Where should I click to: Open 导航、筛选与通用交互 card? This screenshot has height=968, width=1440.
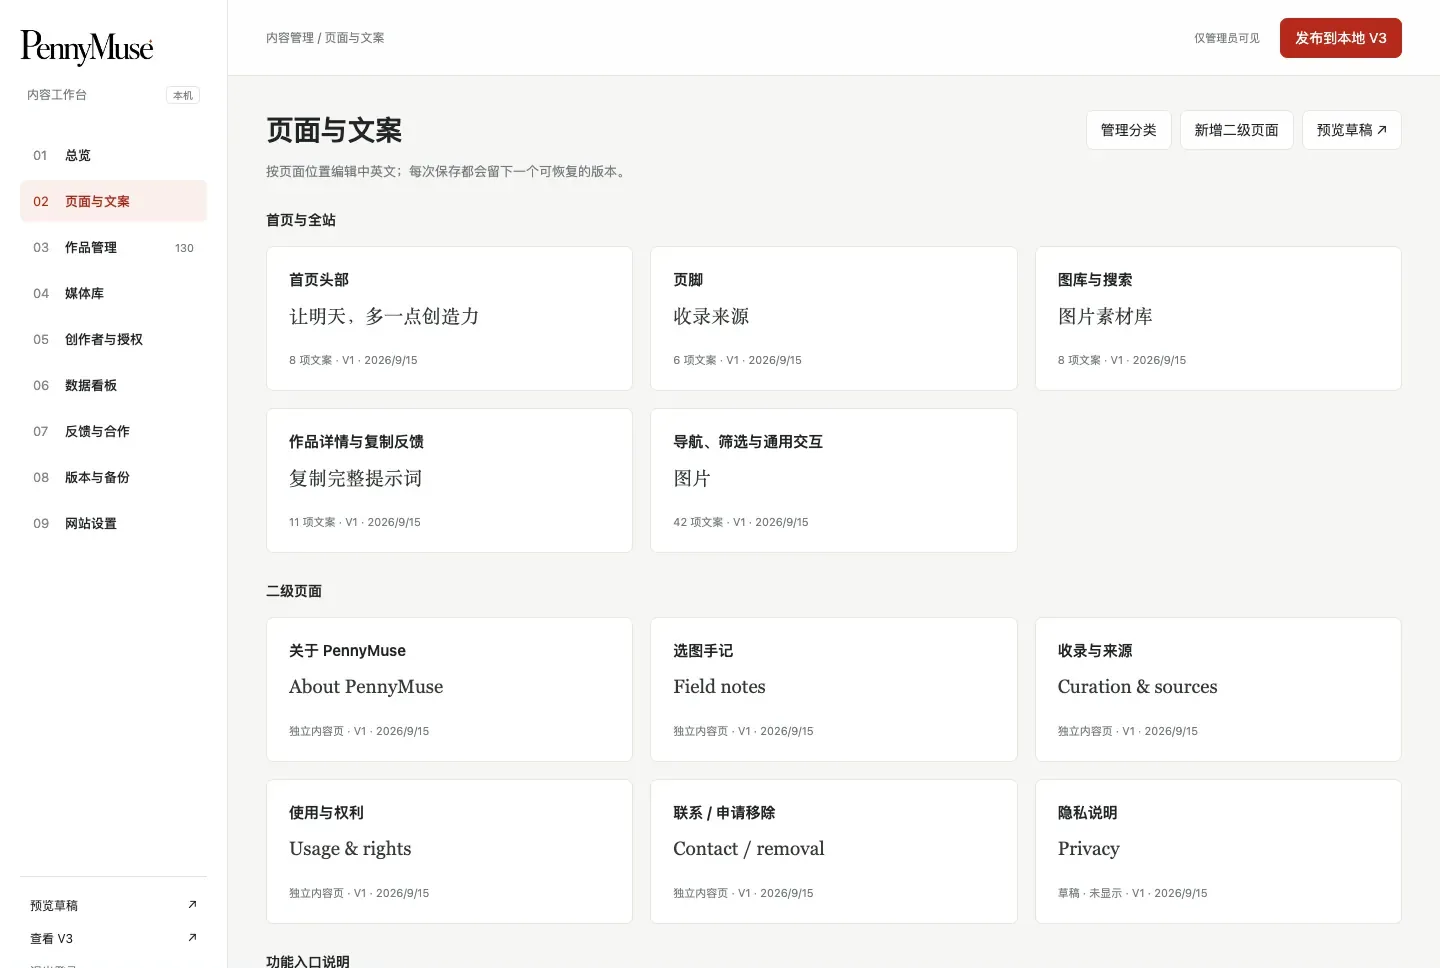pos(833,480)
